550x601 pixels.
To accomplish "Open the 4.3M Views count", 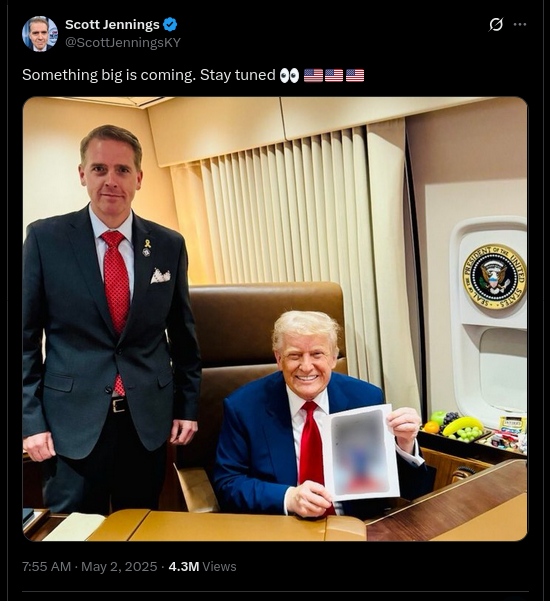I will pyautogui.click(x=202, y=567).
